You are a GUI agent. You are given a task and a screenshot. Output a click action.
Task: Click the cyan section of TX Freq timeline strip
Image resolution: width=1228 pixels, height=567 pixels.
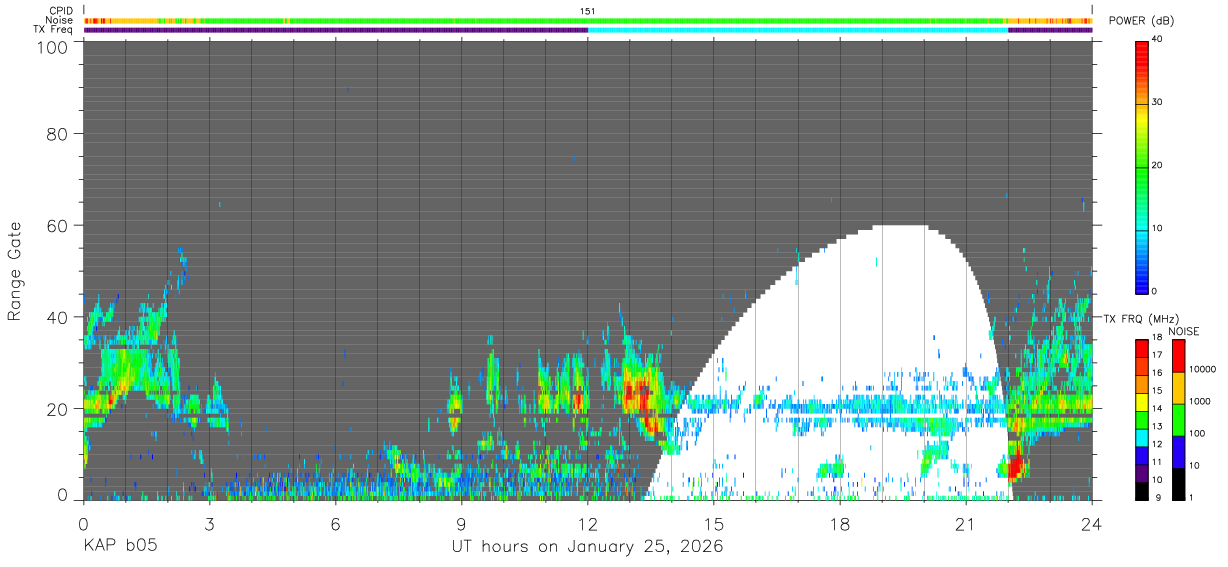(x=798, y=30)
